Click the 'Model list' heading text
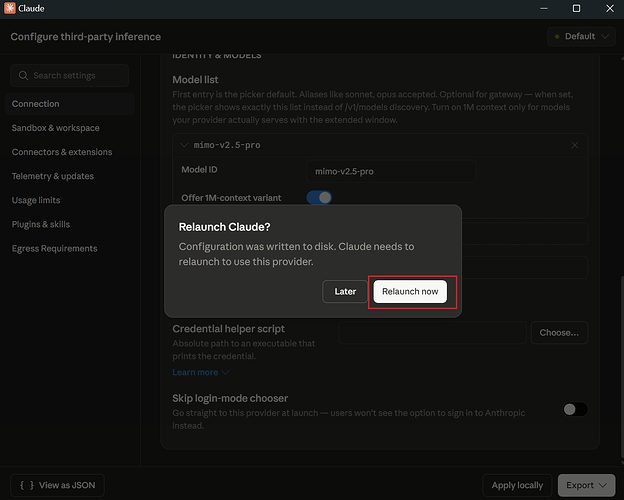Screen dimensions: 624x500 (x=195, y=80)
